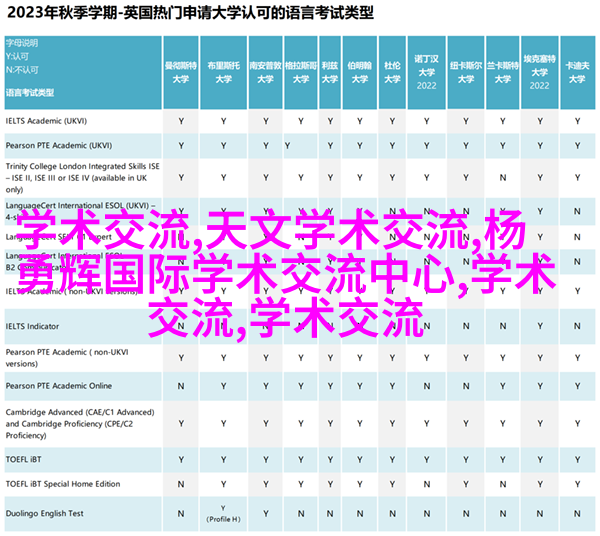The height and width of the screenshot is (536, 600).
Task: Click TOEFL iBT row Y under 卡迪夫大学
Action: 577,459
